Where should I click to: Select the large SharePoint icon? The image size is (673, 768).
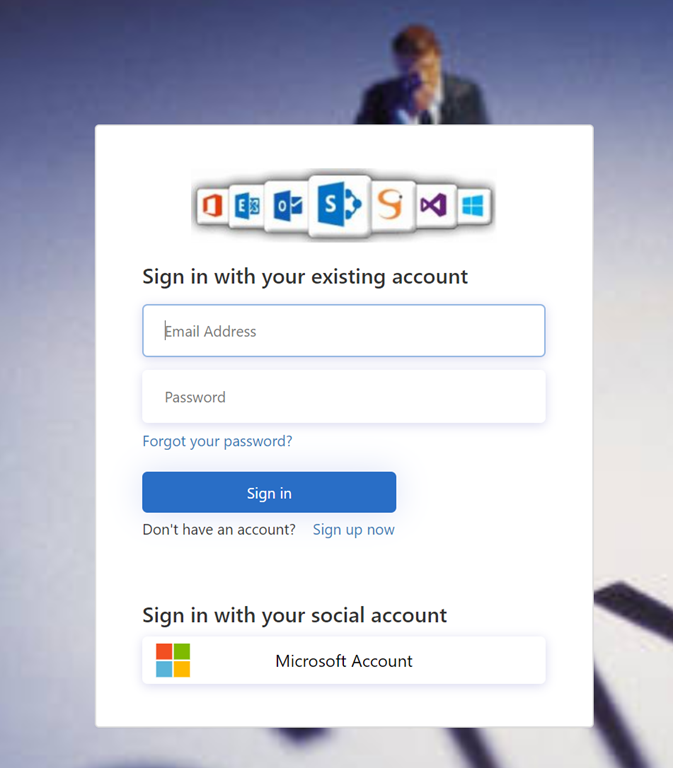[x=339, y=205]
